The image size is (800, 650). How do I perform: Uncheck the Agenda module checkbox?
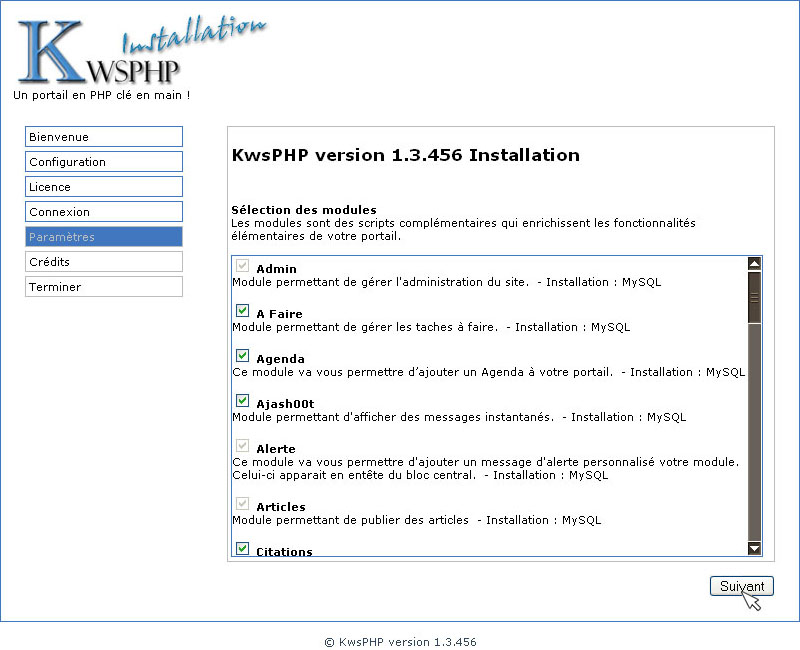point(242,355)
